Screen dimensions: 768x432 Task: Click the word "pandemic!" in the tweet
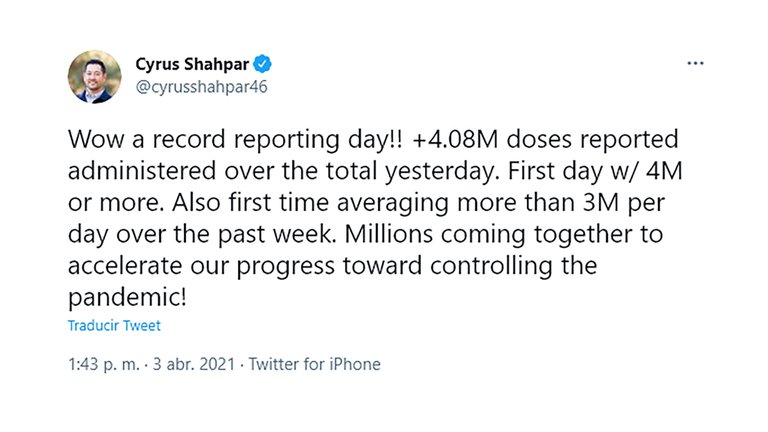127,297
